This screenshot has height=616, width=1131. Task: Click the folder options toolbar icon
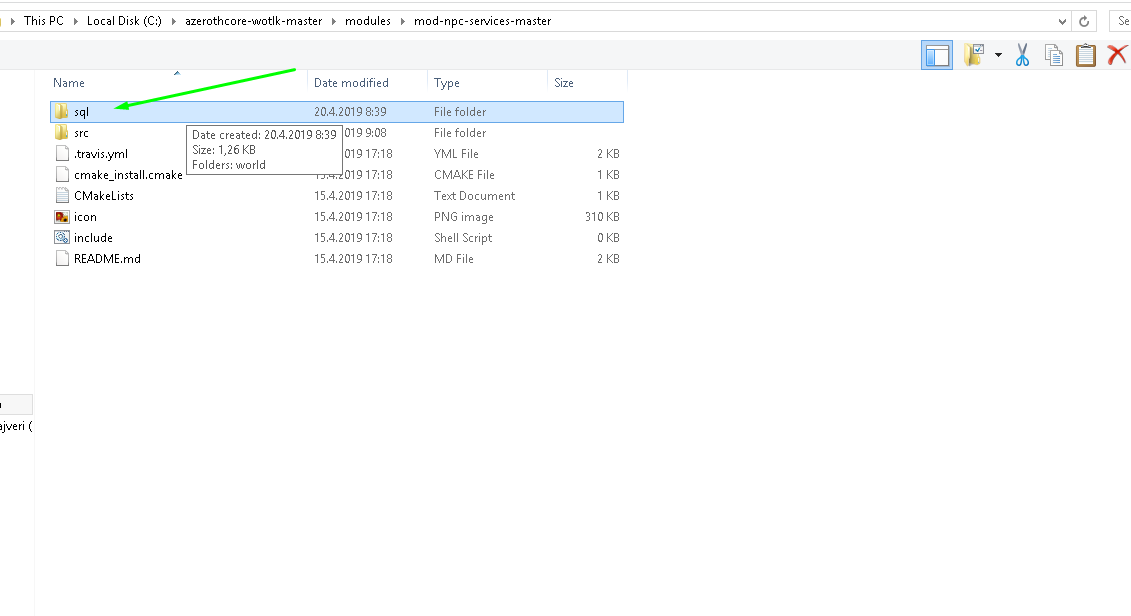[x=974, y=55]
